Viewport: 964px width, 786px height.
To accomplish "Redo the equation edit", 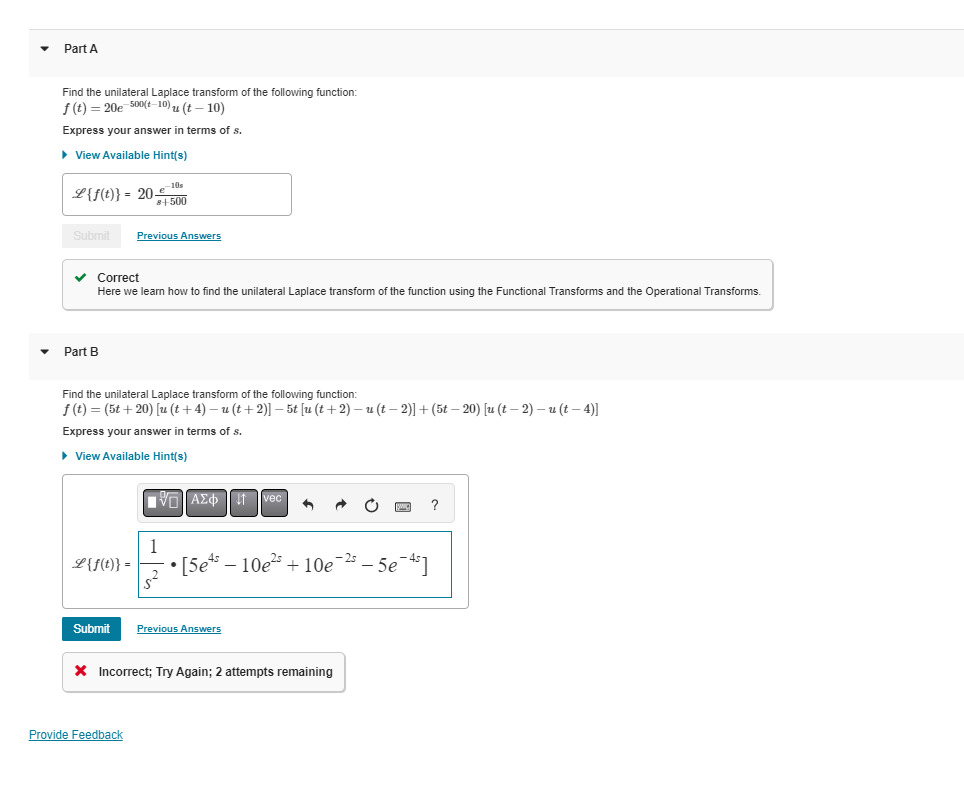I will [x=340, y=504].
